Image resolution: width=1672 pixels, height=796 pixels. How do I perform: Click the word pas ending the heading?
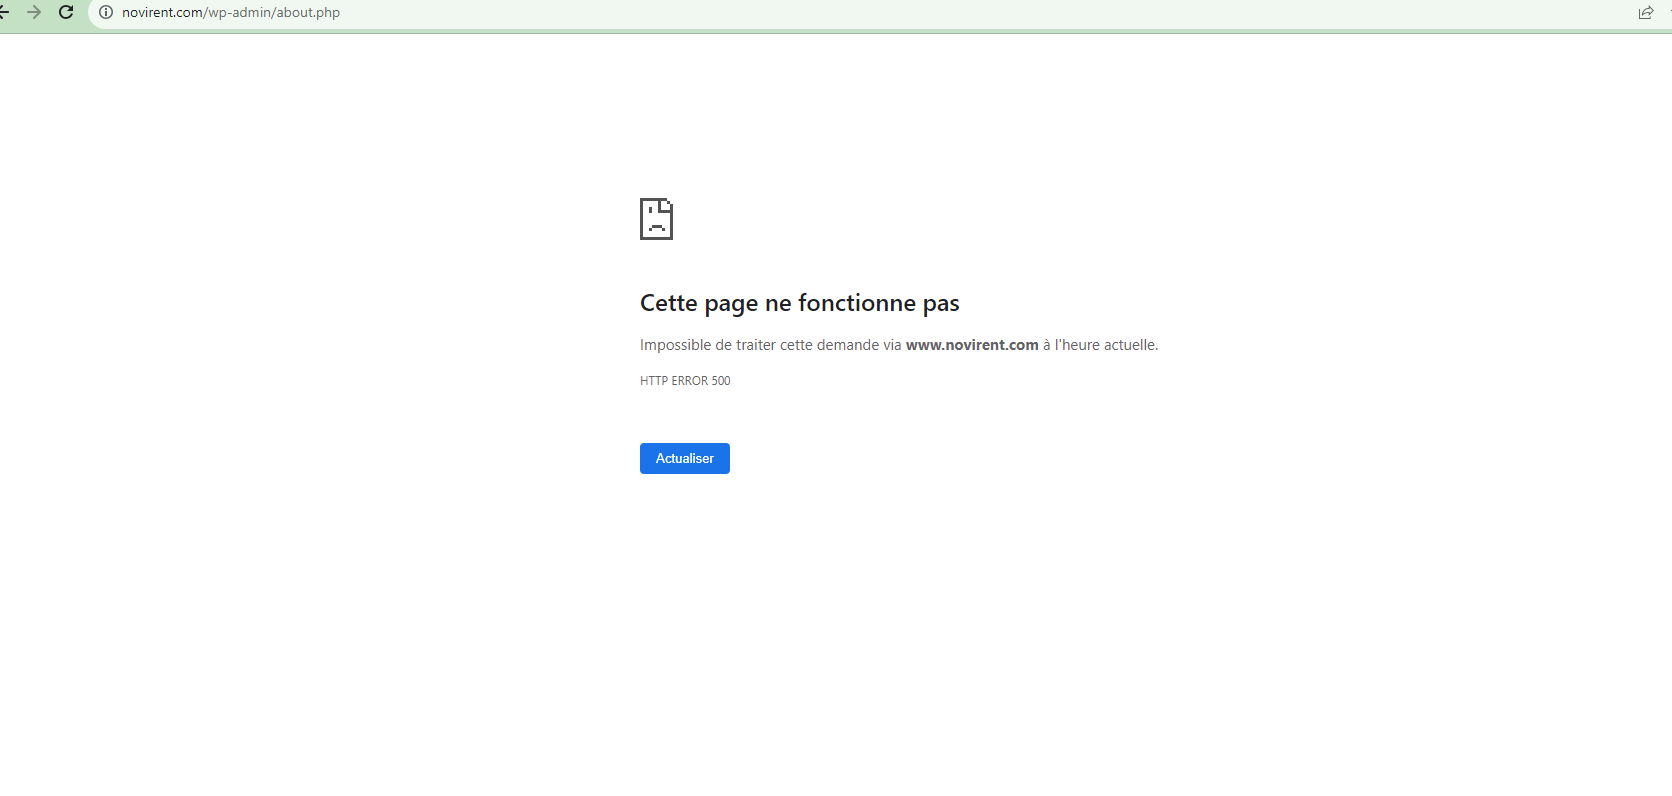pos(941,303)
